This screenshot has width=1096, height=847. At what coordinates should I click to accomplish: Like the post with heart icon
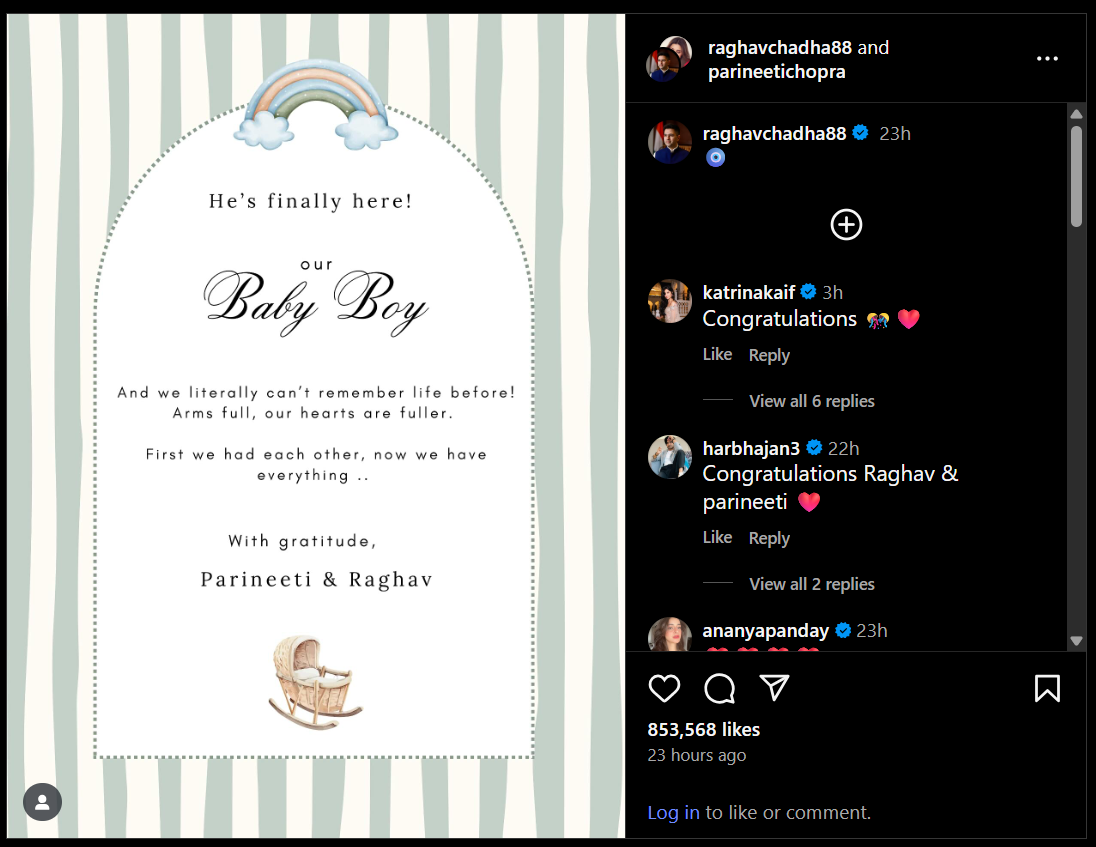(664, 688)
